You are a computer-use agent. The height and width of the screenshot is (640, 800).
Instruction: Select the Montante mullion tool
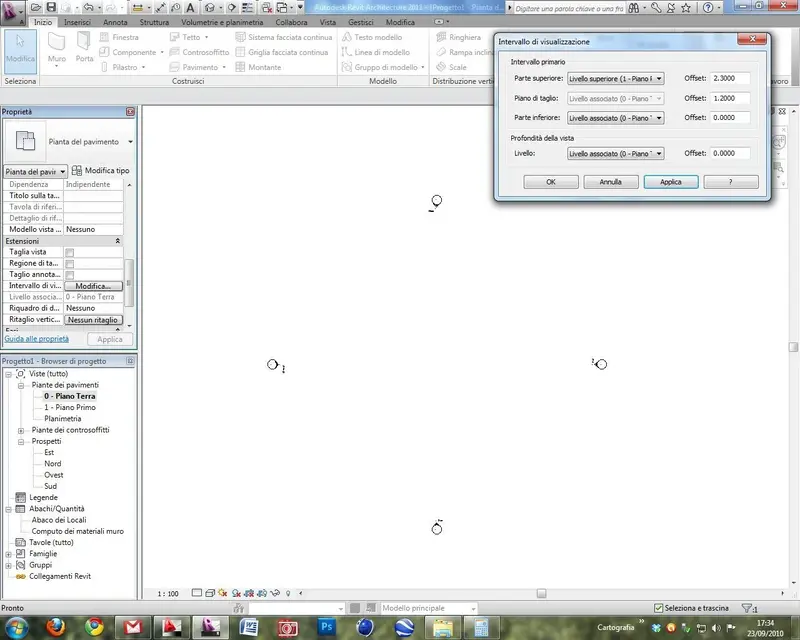click(258, 67)
